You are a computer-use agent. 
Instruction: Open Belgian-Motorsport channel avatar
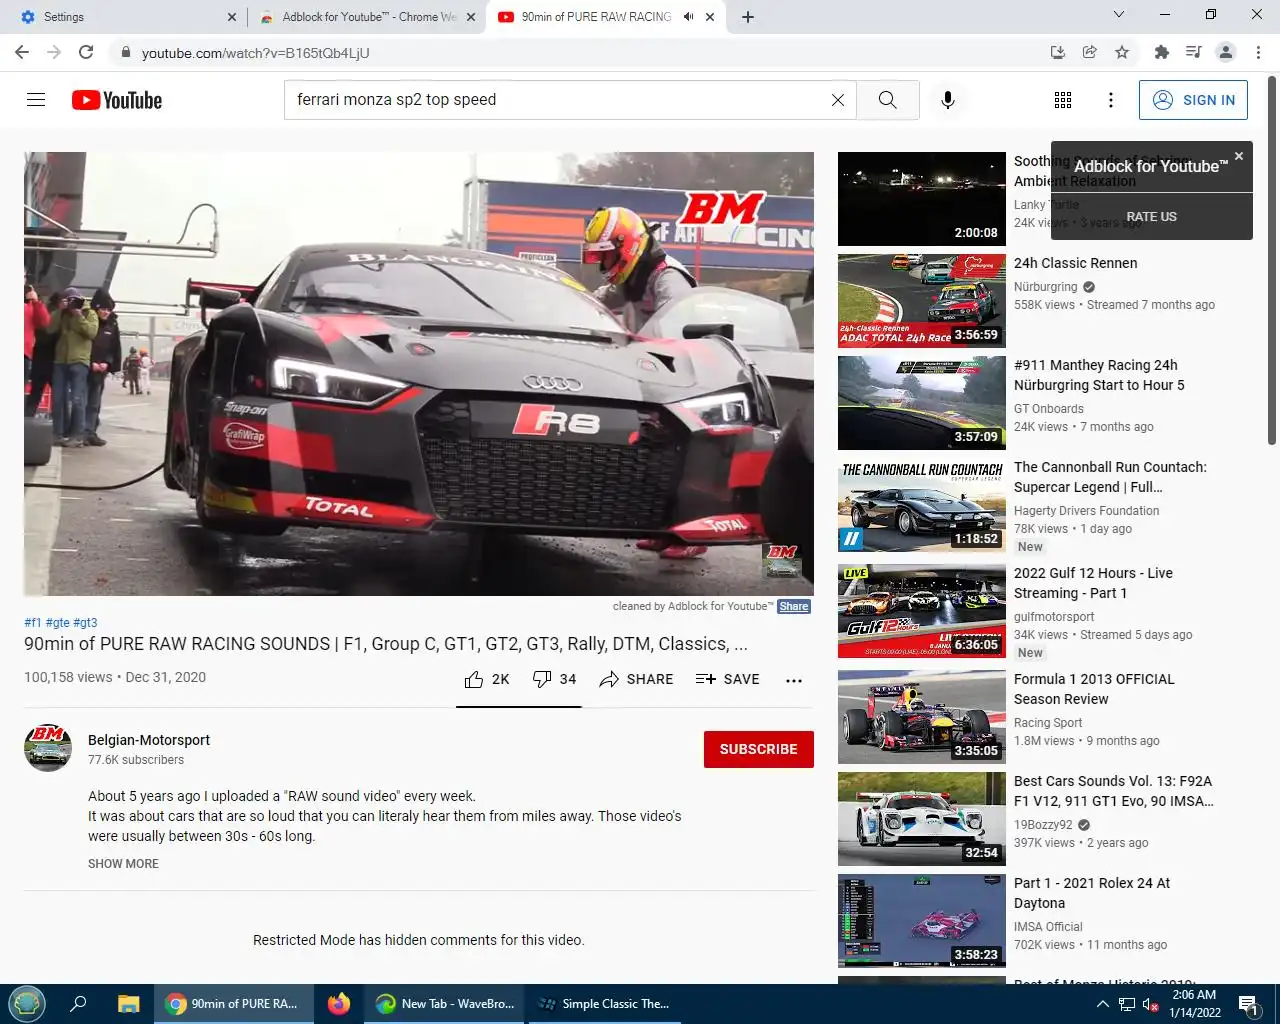48,748
